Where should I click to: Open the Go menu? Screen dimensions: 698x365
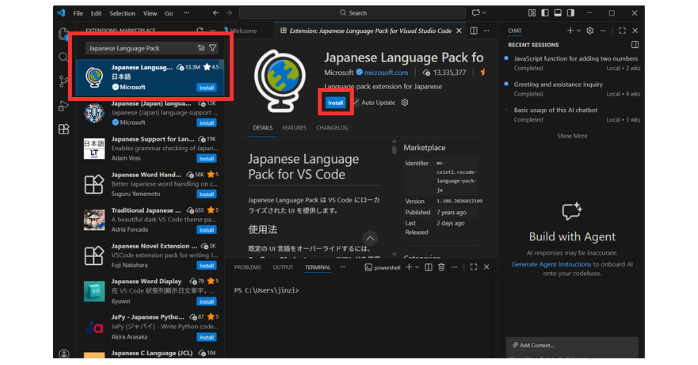(x=169, y=13)
